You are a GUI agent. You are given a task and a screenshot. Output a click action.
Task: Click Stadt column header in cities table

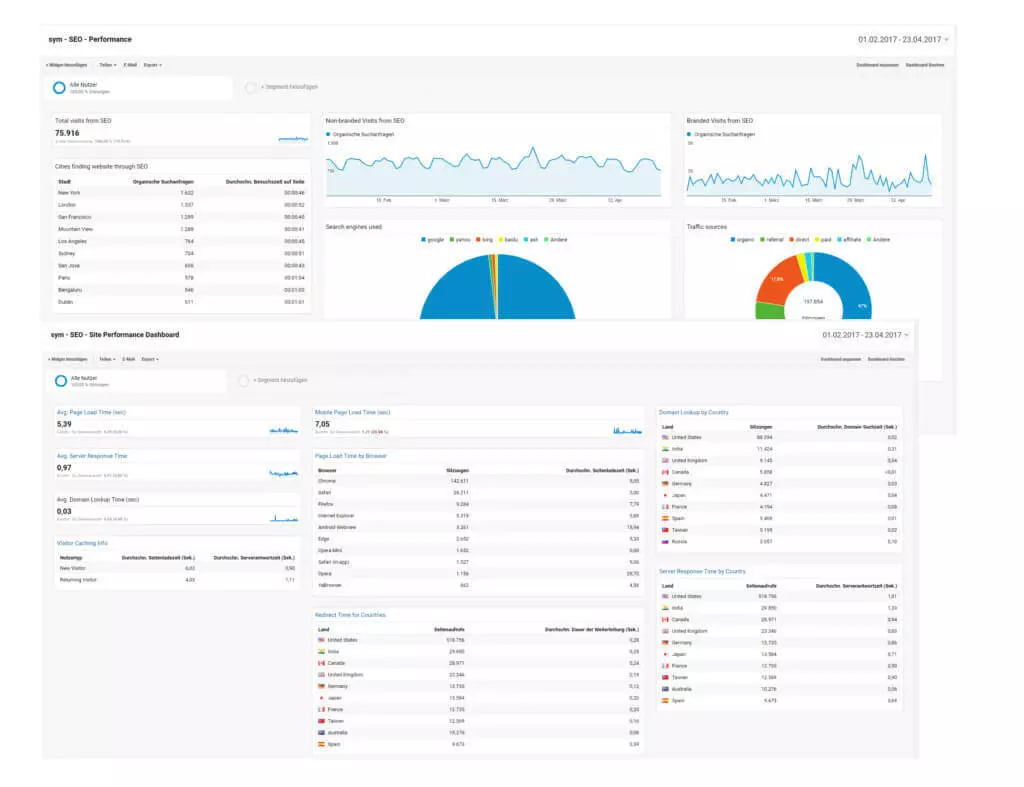(65, 182)
